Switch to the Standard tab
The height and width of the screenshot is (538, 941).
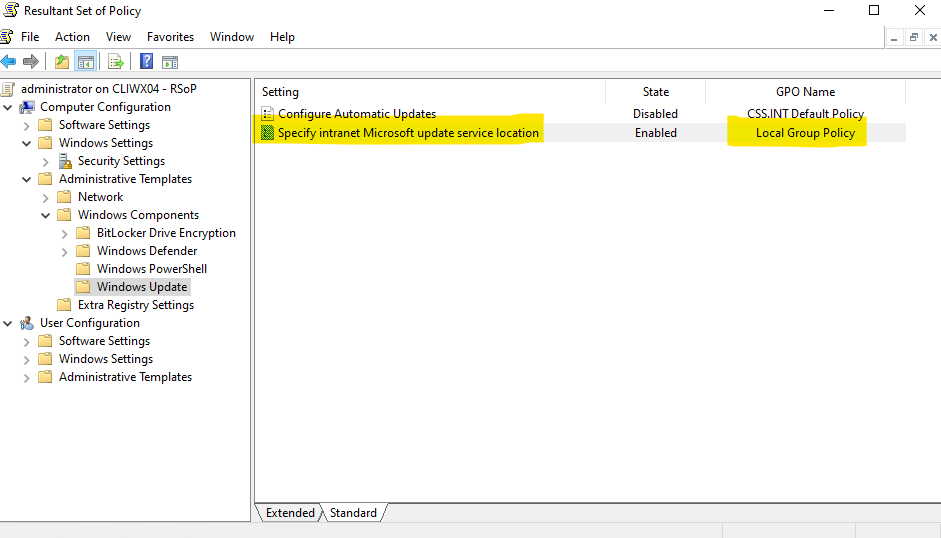click(353, 513)
